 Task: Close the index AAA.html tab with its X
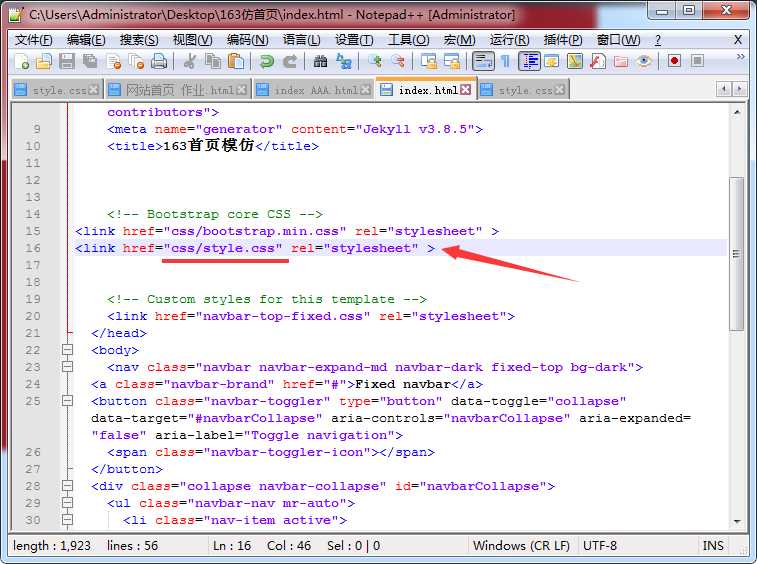tap(366, 90)
